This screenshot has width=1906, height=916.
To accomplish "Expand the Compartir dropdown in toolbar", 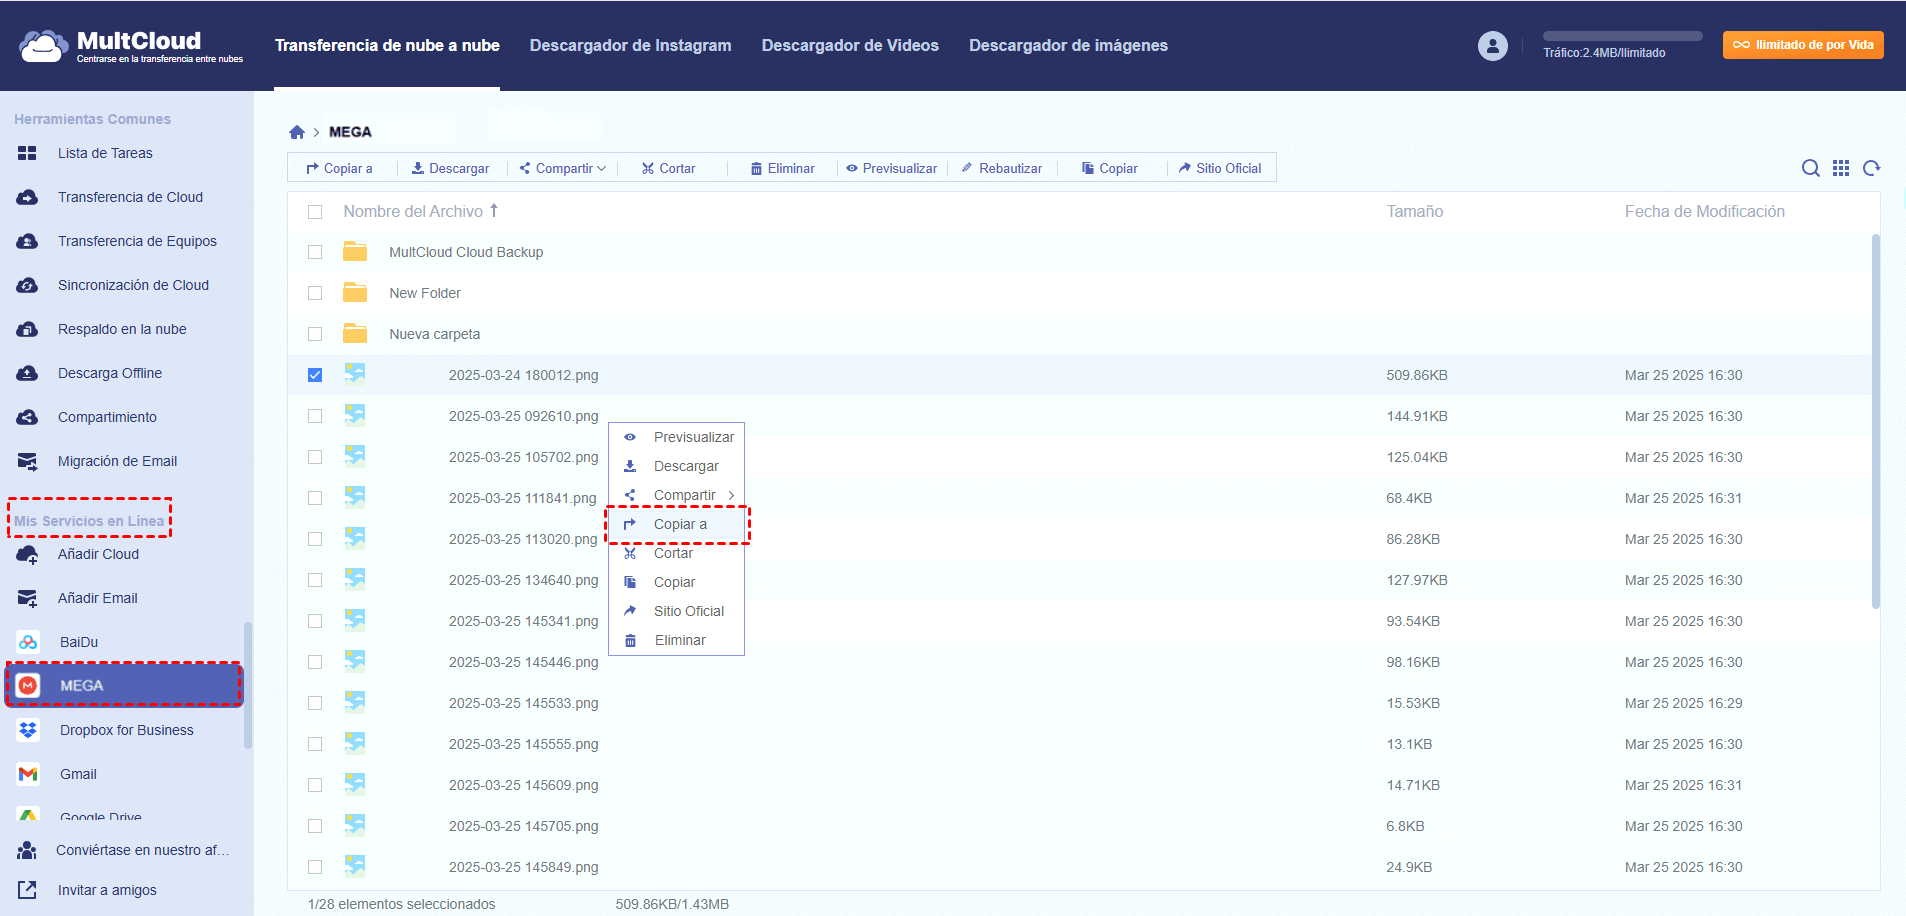I will pyautogui.click(x=601, y=169).
